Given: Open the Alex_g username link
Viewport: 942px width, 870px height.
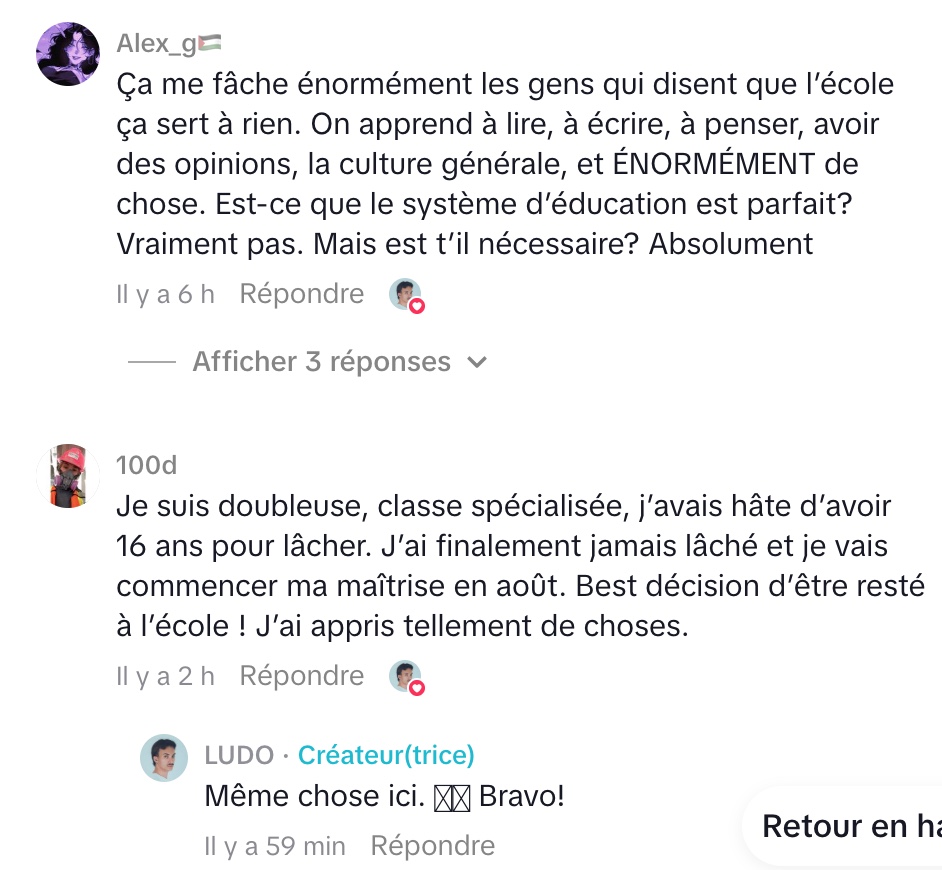Looking at the screenshot, I should click(156, 43).
